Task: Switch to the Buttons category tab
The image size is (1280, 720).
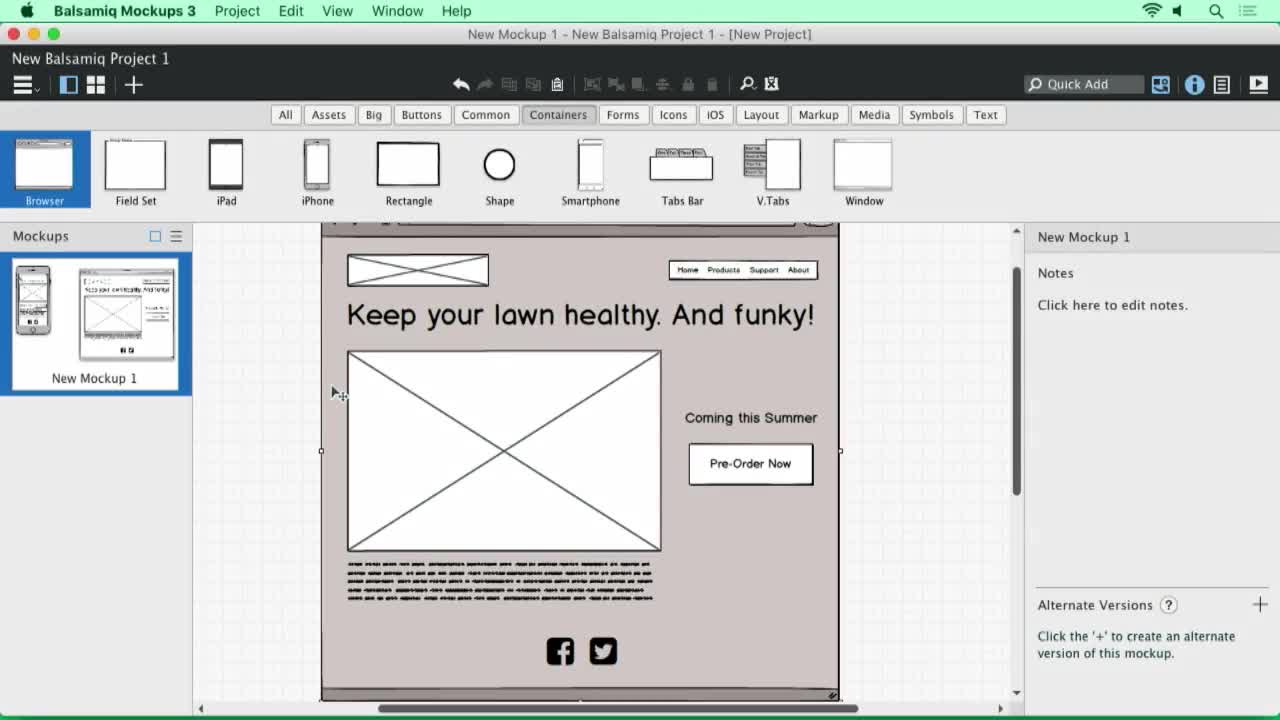Action: point(421,114)
